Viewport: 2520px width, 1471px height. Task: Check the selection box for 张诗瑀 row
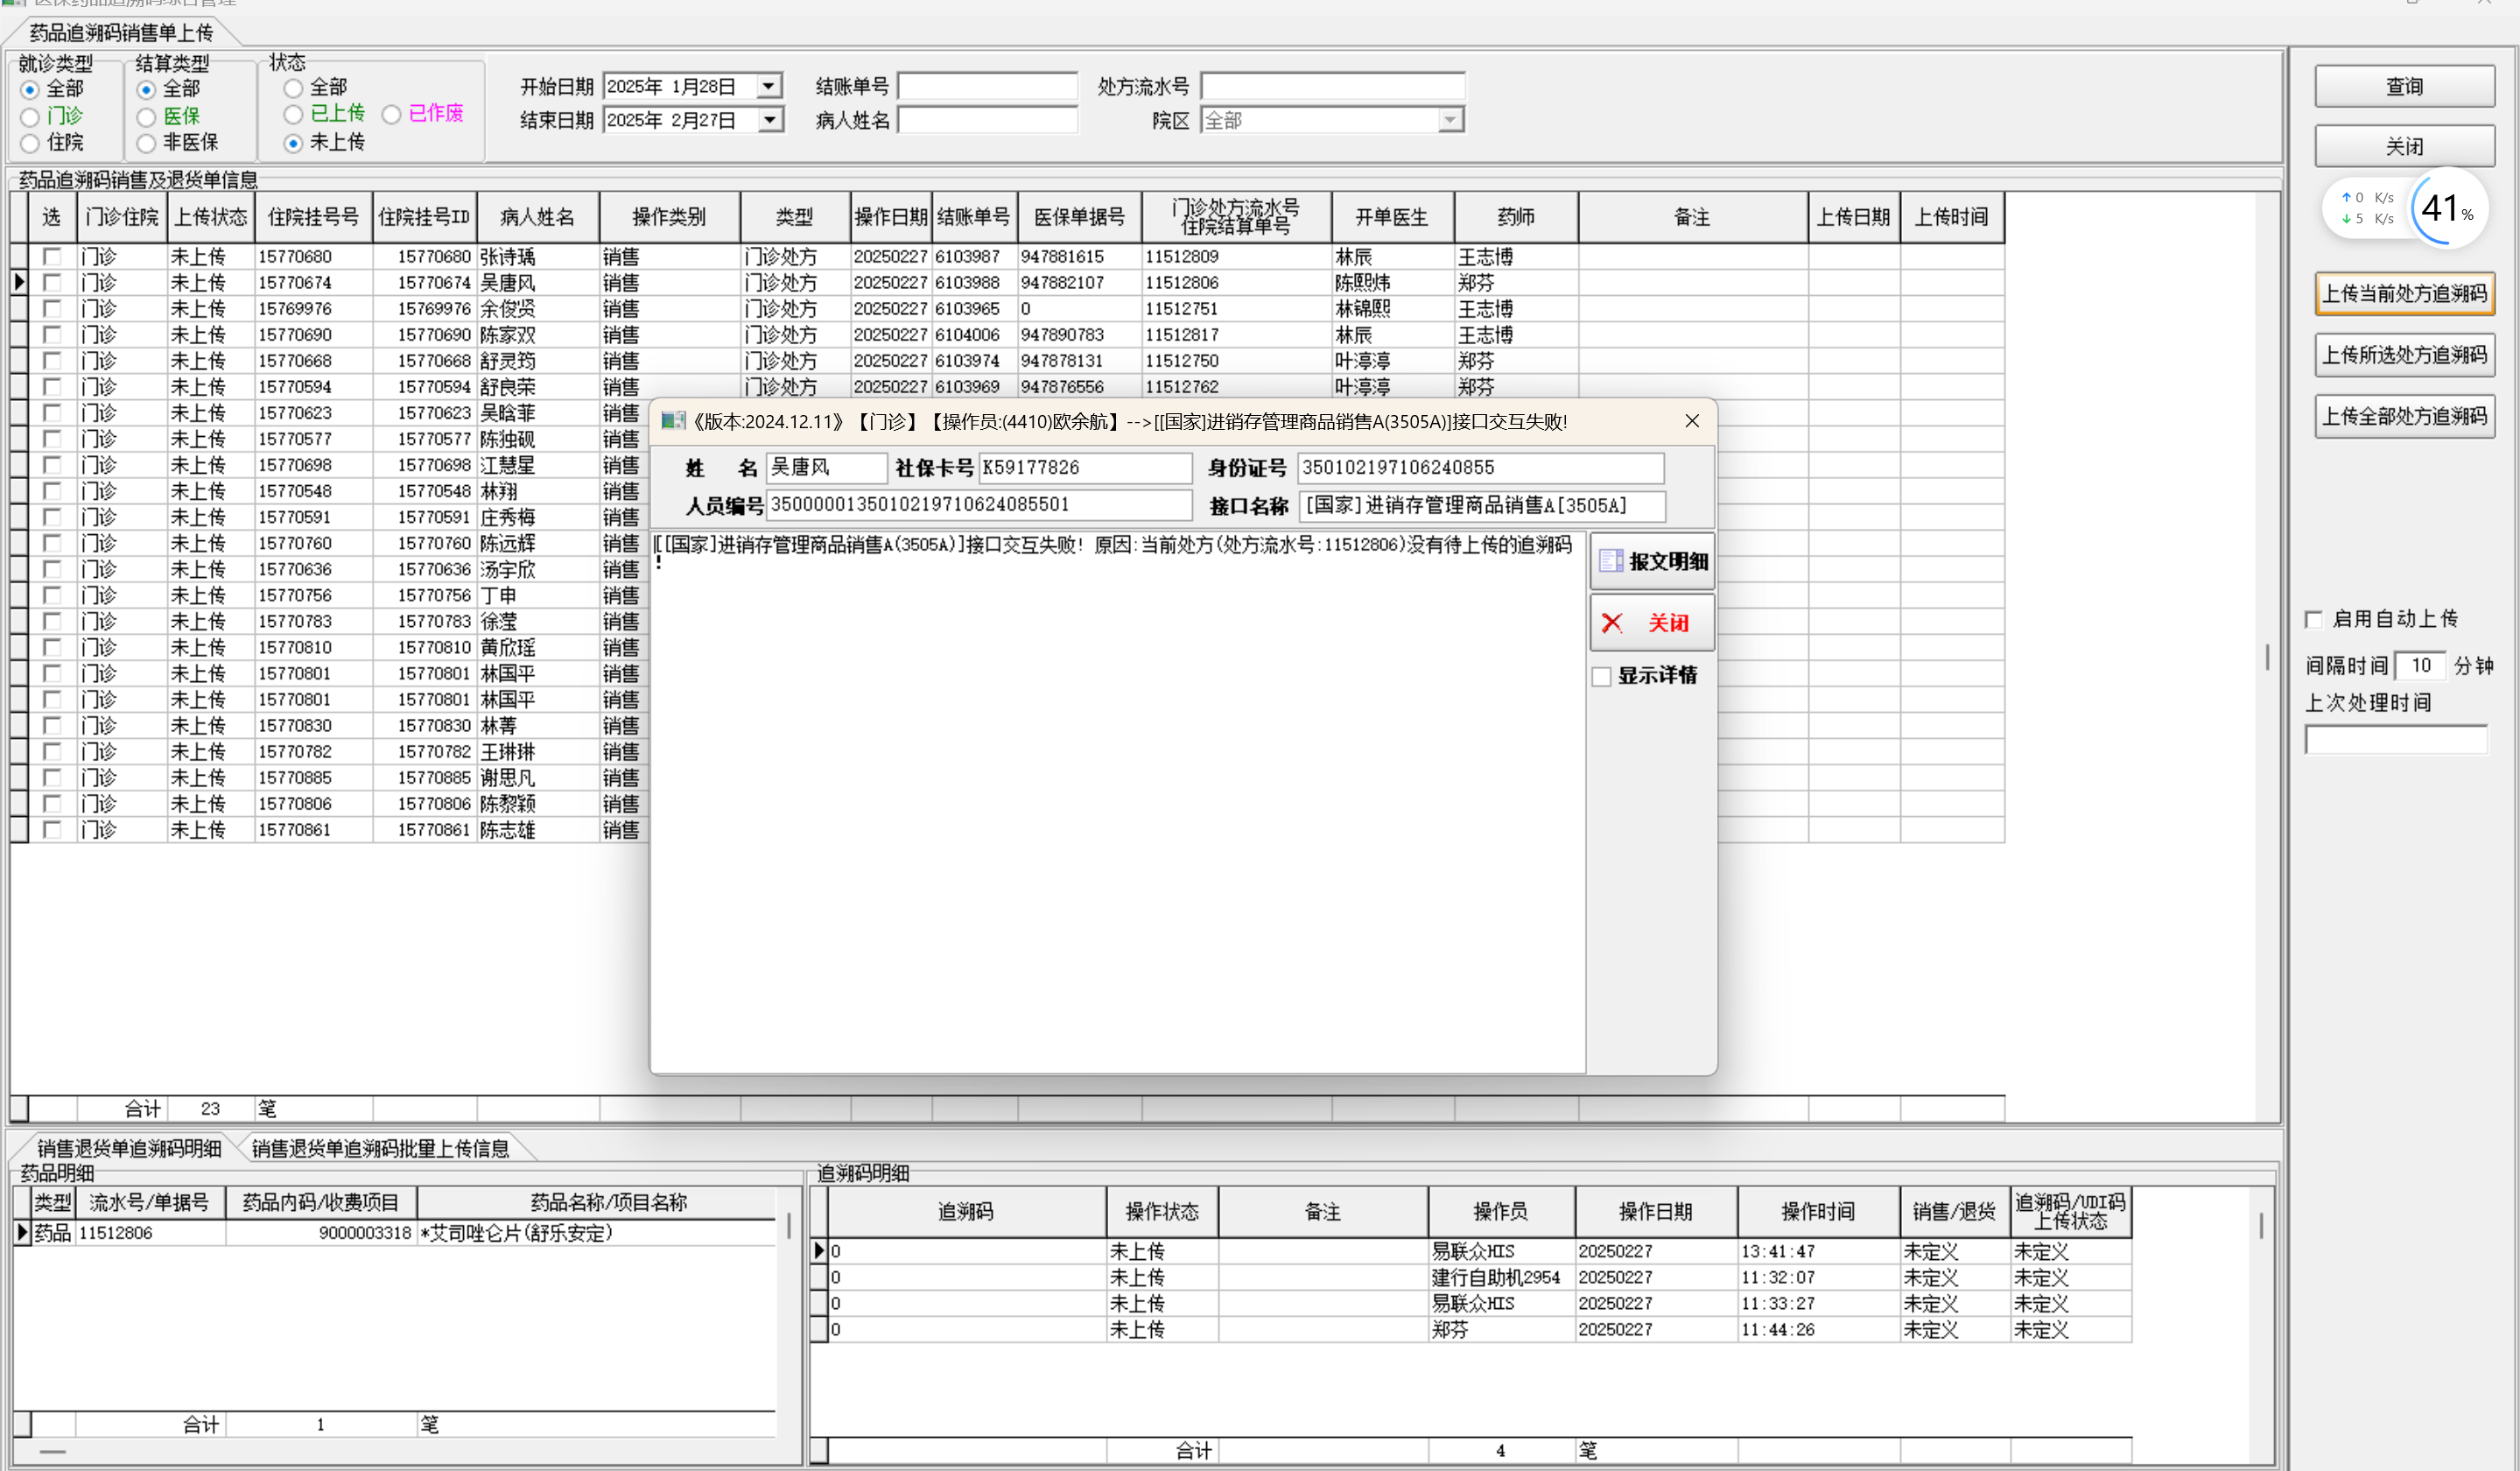tap(52, 257)
